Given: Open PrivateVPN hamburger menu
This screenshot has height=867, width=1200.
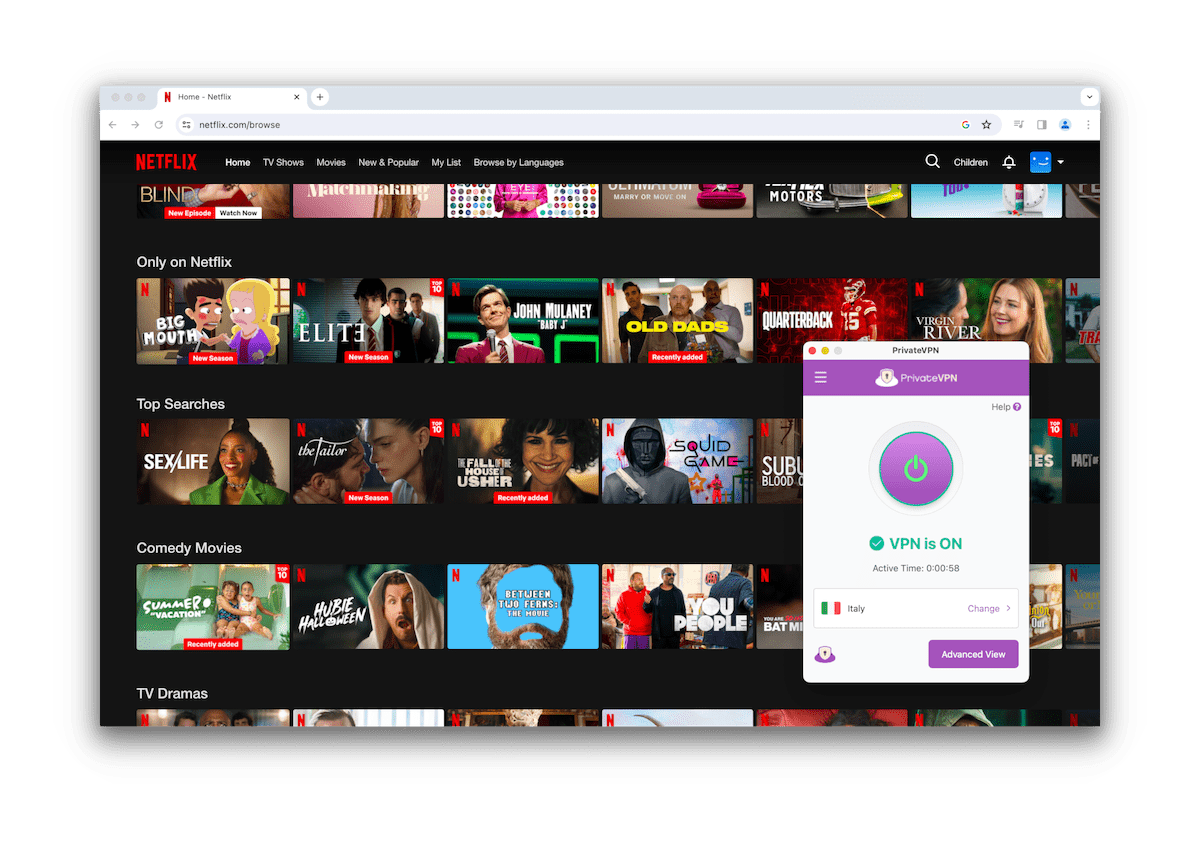Looking at the screenshot, I should click(x=821, y=378).
